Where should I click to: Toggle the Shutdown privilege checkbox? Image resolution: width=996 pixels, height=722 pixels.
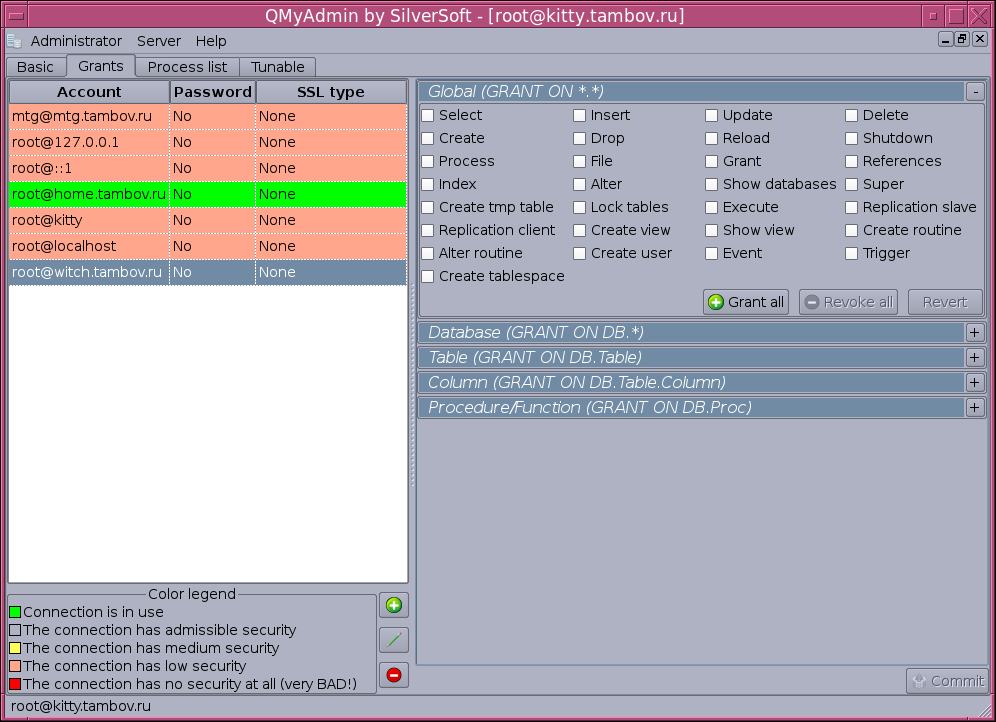(x=852, y=139)
